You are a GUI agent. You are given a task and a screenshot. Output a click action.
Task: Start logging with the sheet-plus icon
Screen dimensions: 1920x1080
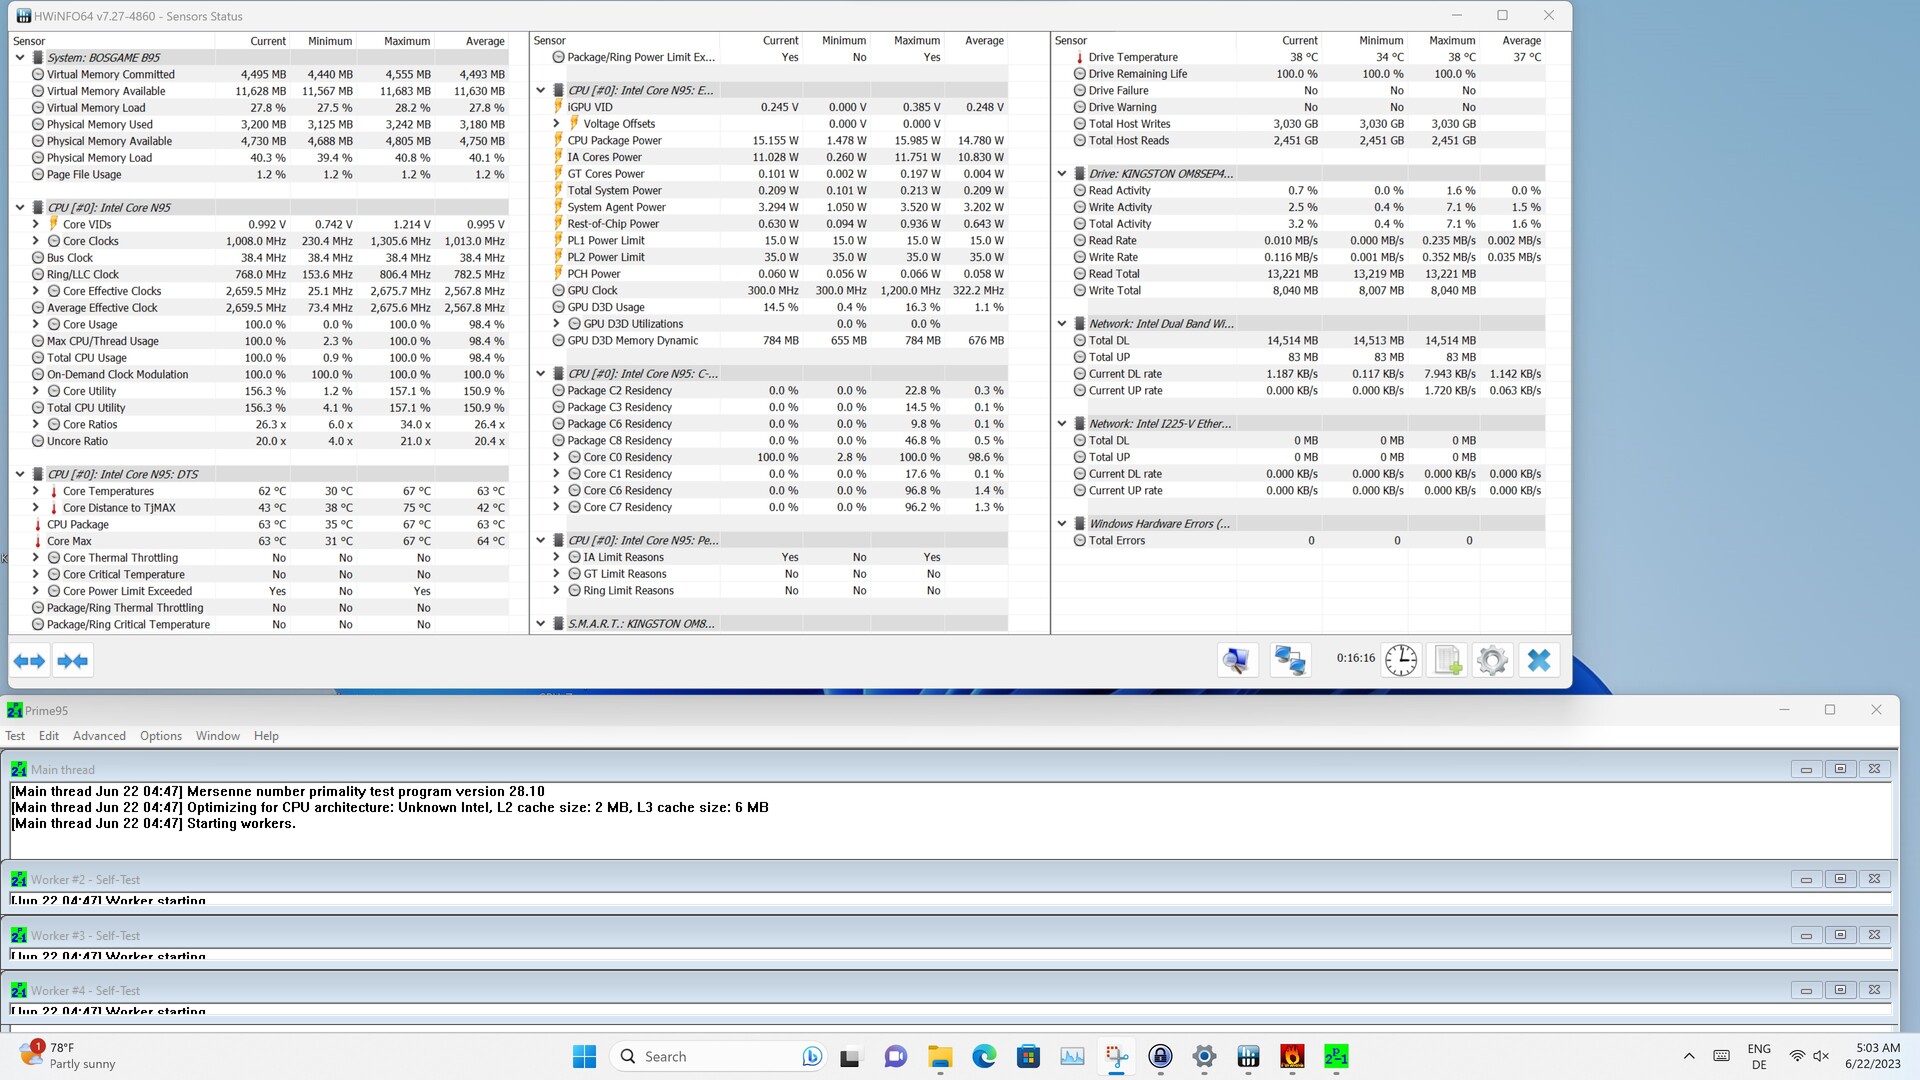coord(1447,661)
